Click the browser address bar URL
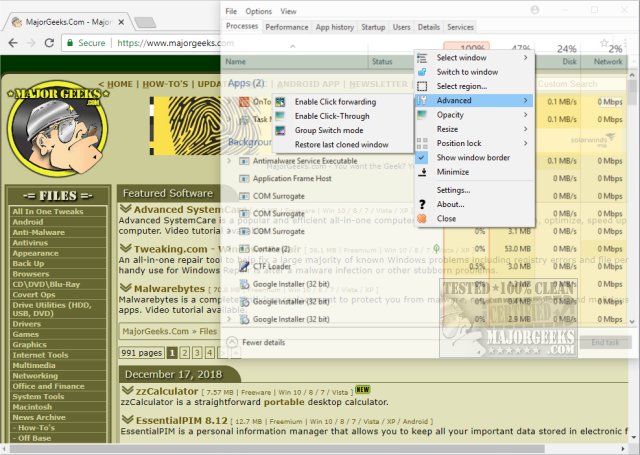Viewport: 640px width, 455px height. [x=175, y=43]
